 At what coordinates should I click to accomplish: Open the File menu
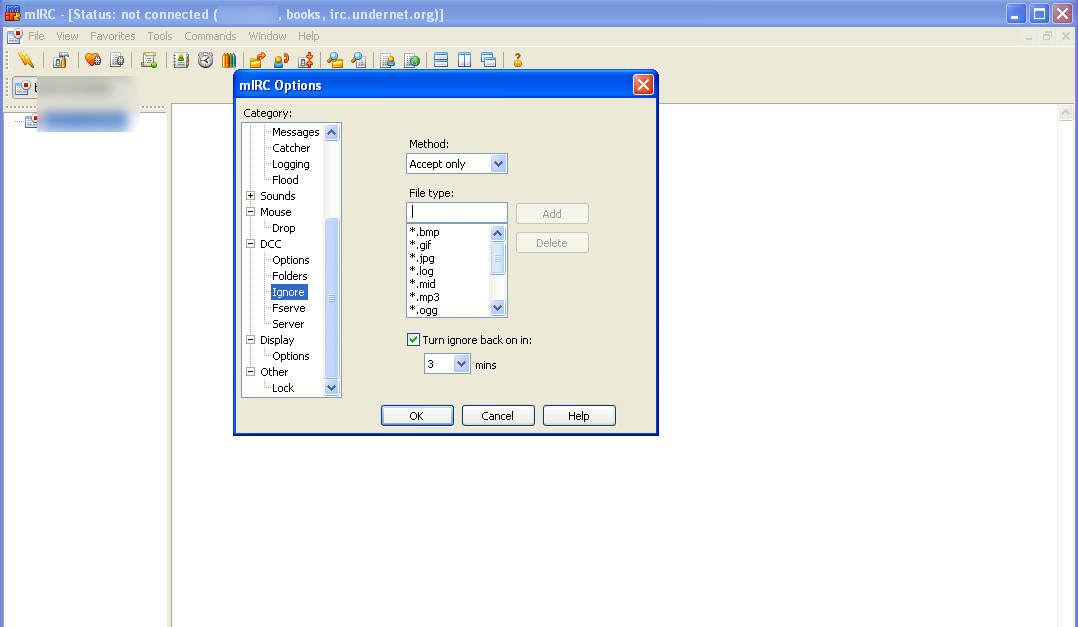[x=36, y=36]
